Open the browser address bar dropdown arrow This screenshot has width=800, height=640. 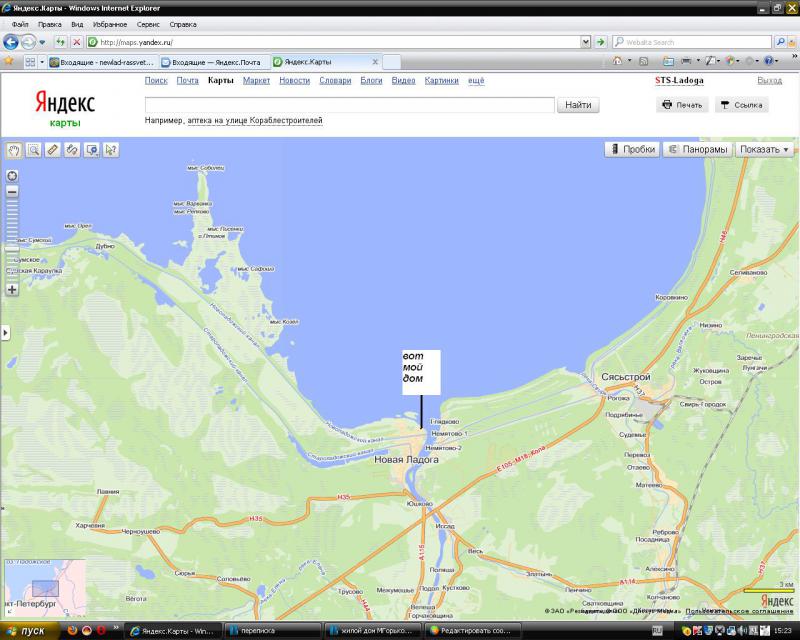coord(586,42)
